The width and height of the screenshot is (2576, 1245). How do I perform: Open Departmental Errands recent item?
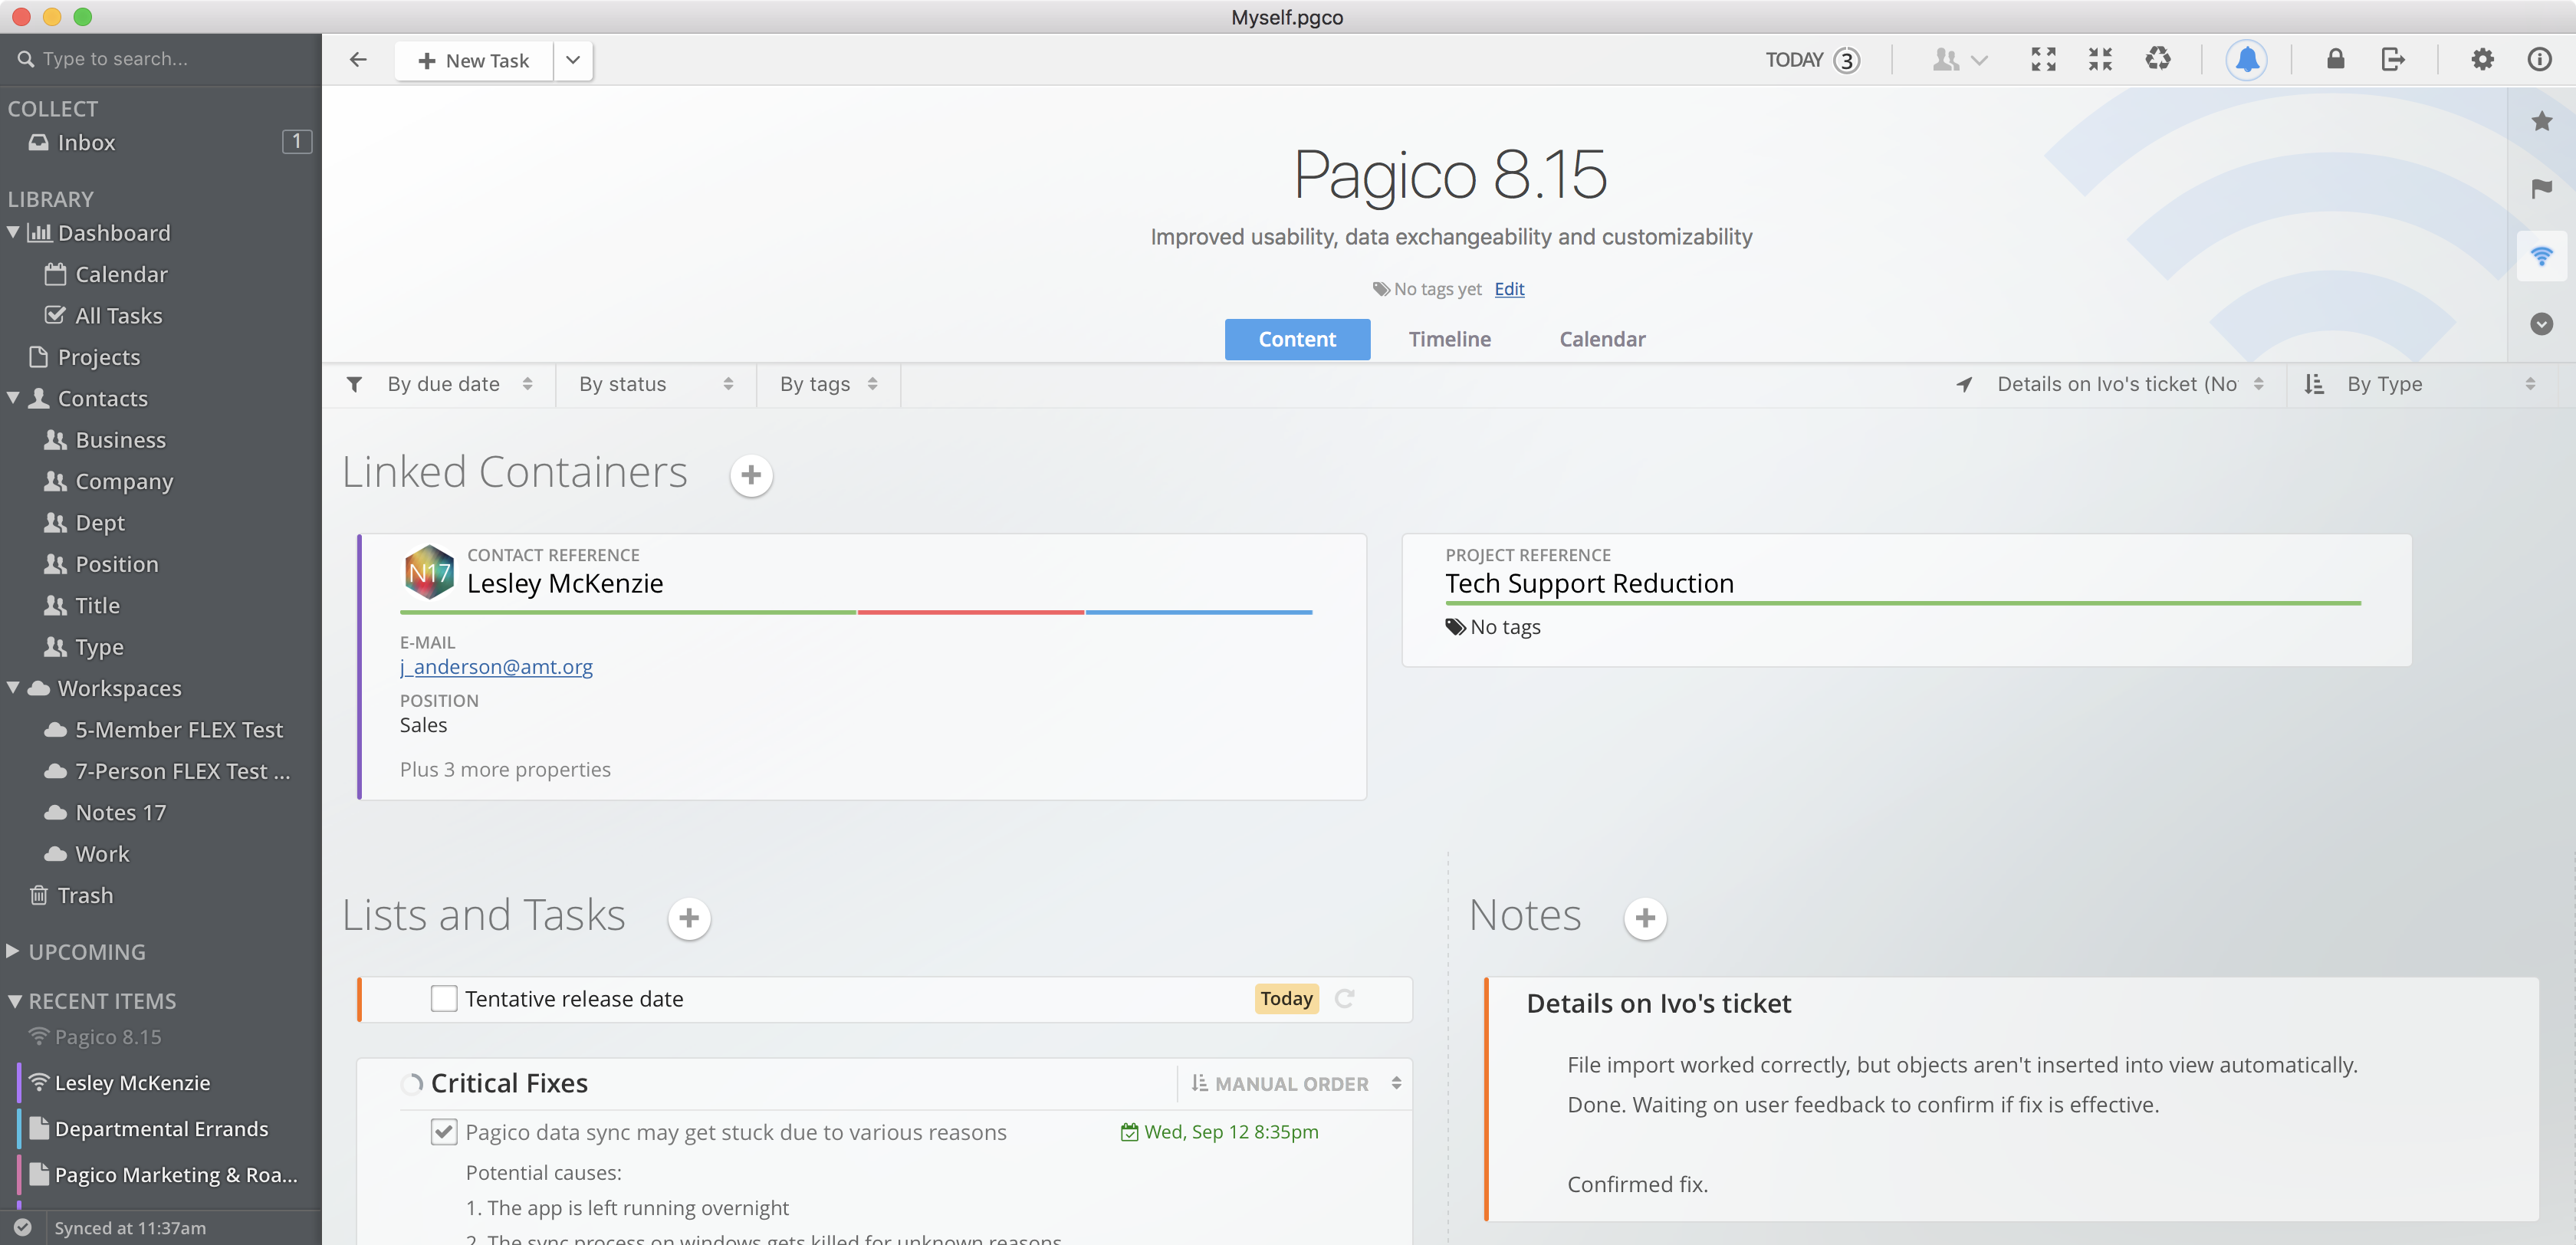(160, 1129)
